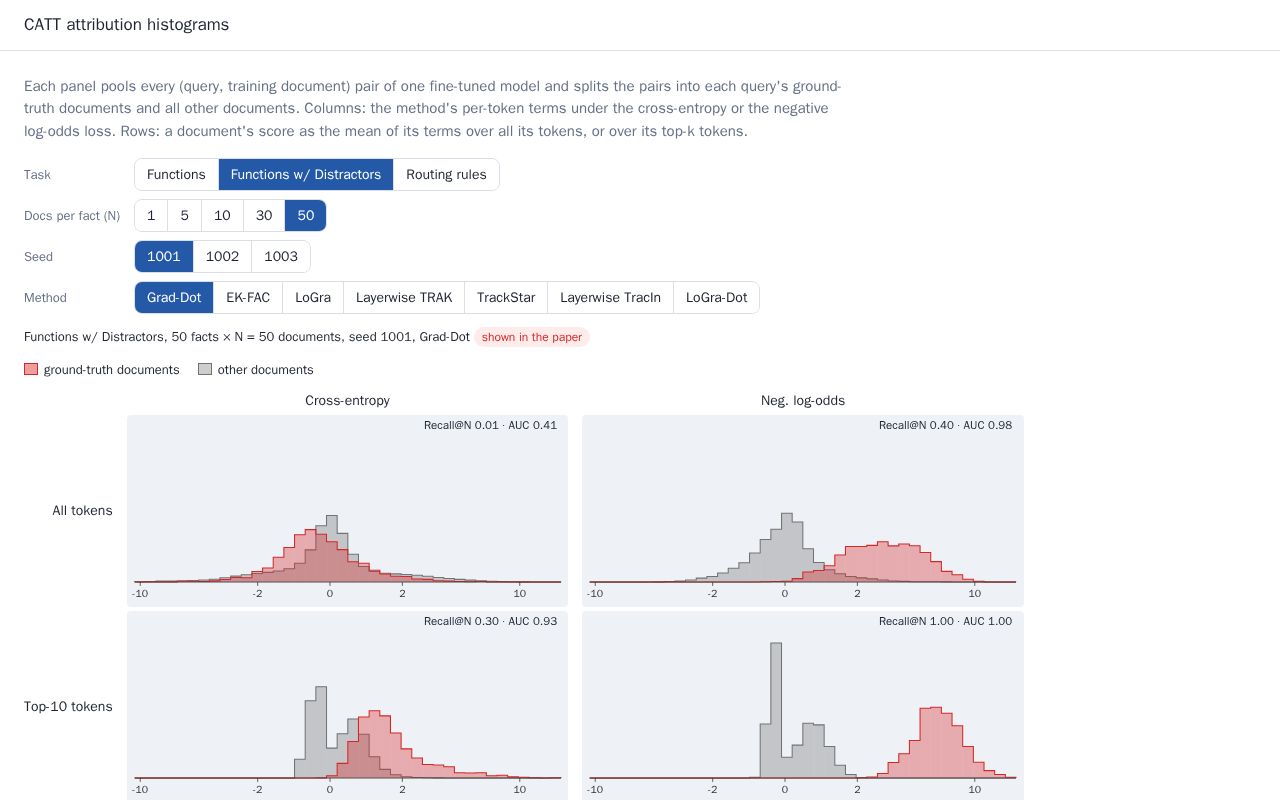Open the Neg. log-odds Top-10 tokens histogram
The image size is (1280, 800).
[x=803, y=706]
